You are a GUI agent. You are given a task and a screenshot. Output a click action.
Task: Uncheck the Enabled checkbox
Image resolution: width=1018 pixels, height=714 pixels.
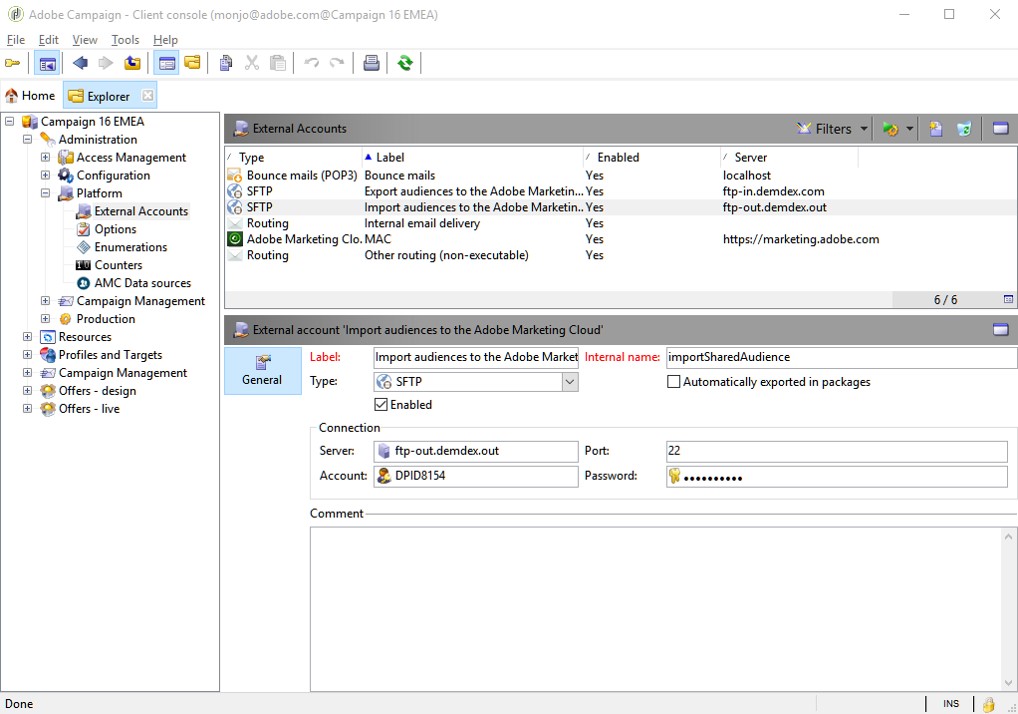point(381,404)
